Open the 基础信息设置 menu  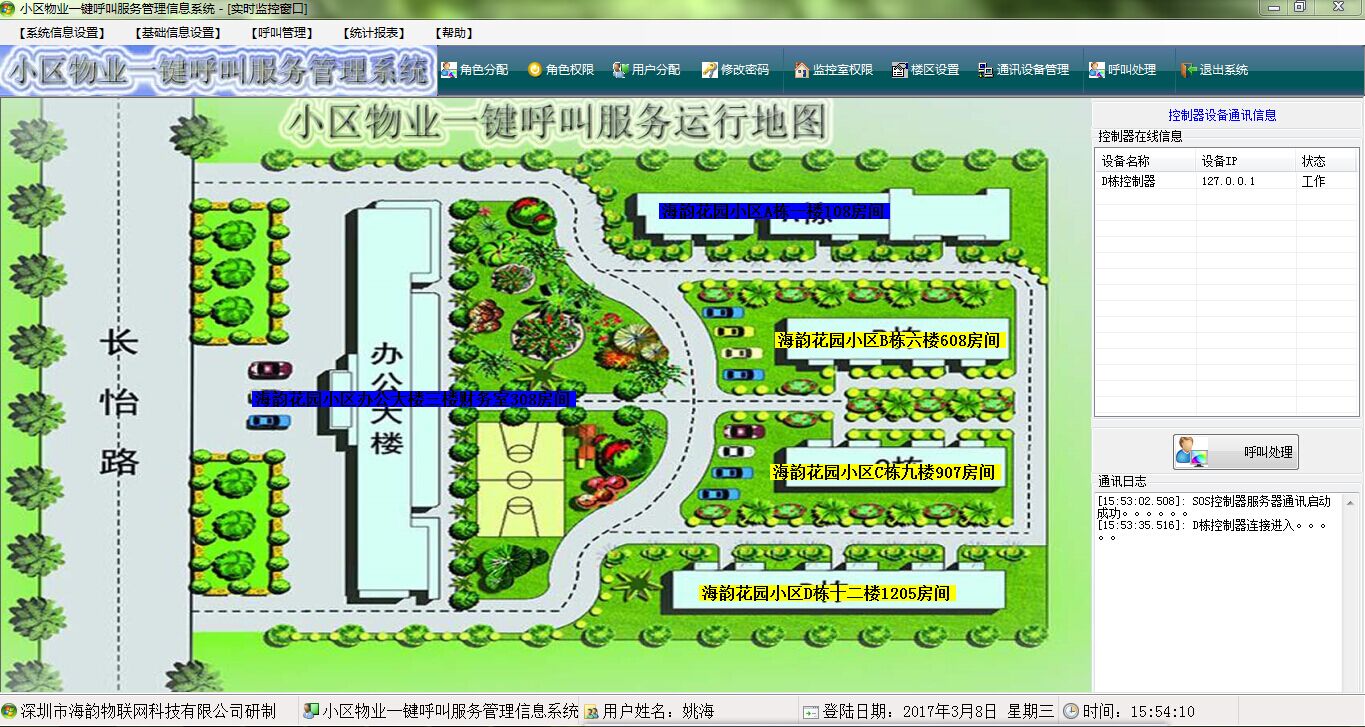tap(178, 33)
